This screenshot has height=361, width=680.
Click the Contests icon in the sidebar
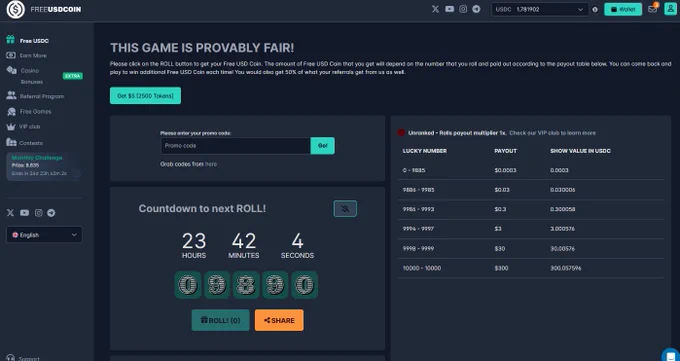(x=11, y=142)
